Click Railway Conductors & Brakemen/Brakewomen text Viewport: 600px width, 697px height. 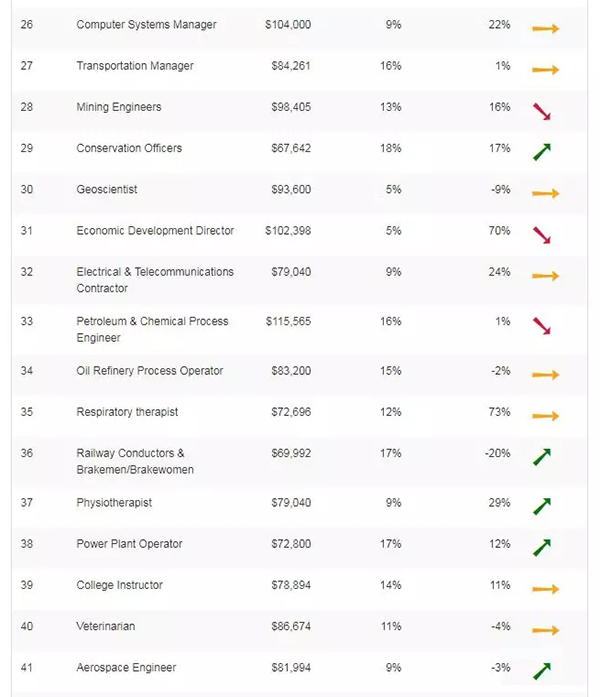click(134, 461)
